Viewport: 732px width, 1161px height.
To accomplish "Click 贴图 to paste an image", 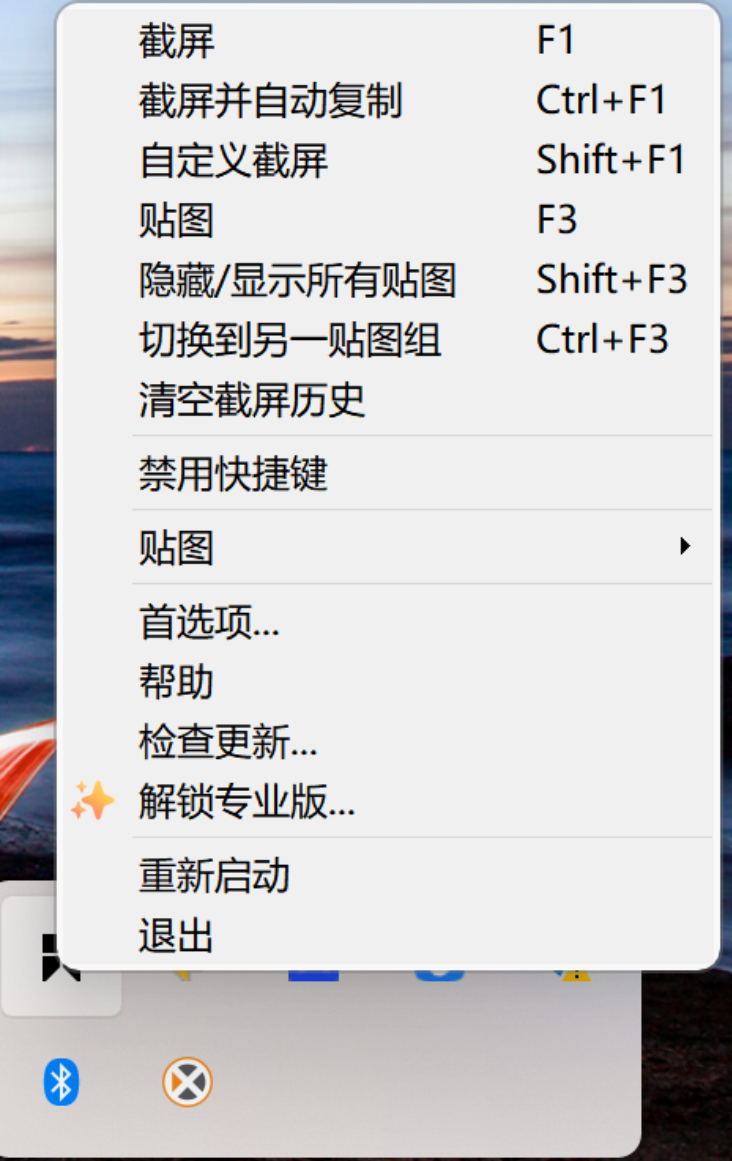I will click(177, 221).
